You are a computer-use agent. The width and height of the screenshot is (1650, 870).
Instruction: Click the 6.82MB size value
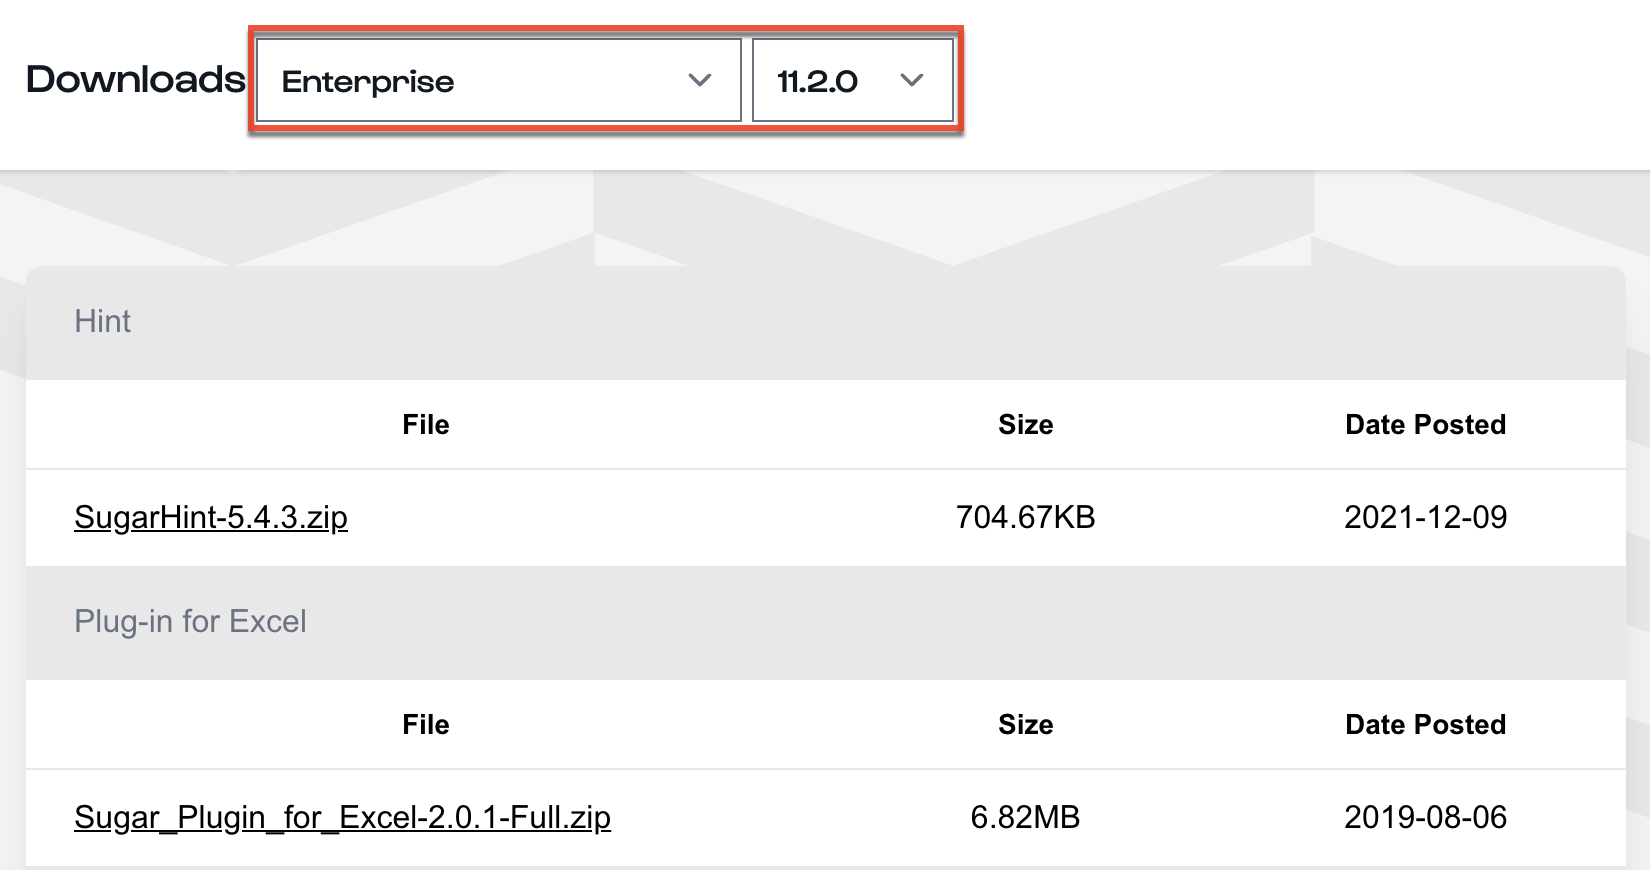pyautogui.click(x=1025, y=817)
